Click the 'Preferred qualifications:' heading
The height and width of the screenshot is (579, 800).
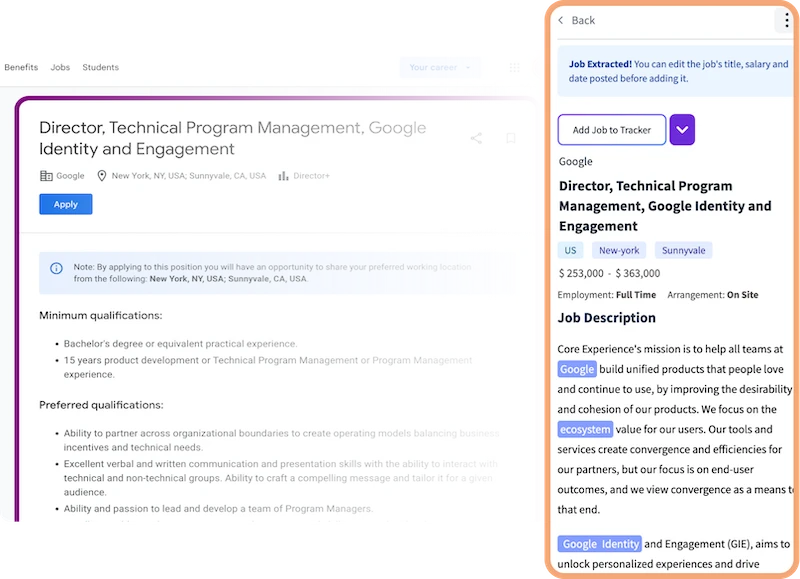[x=102, y=405]
